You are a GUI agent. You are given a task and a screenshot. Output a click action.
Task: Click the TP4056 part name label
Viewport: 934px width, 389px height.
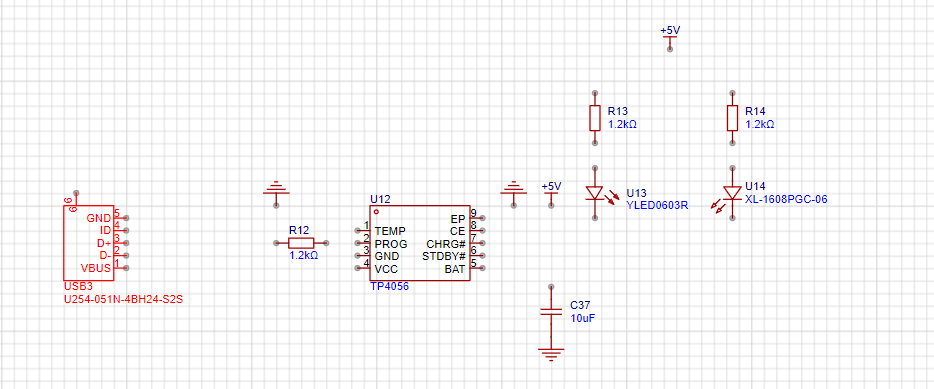pyautogui.click(x=389, y=287)
